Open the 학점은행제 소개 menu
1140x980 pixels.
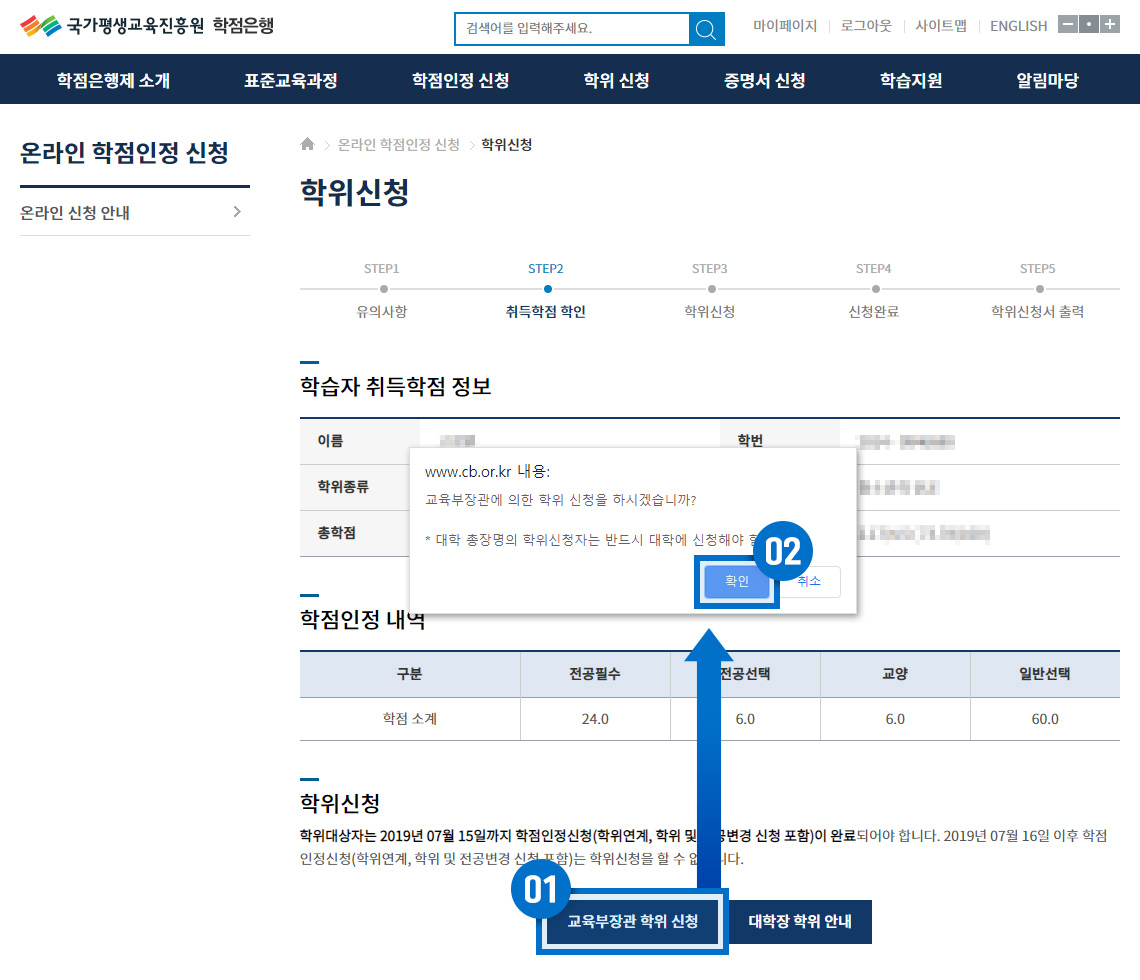(113, 81)
